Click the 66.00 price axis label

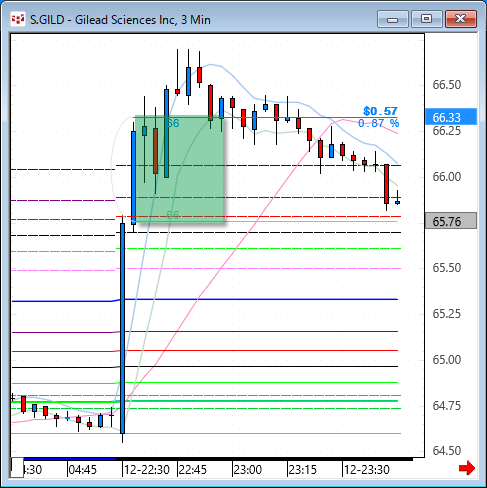click(x=447, y=176)
